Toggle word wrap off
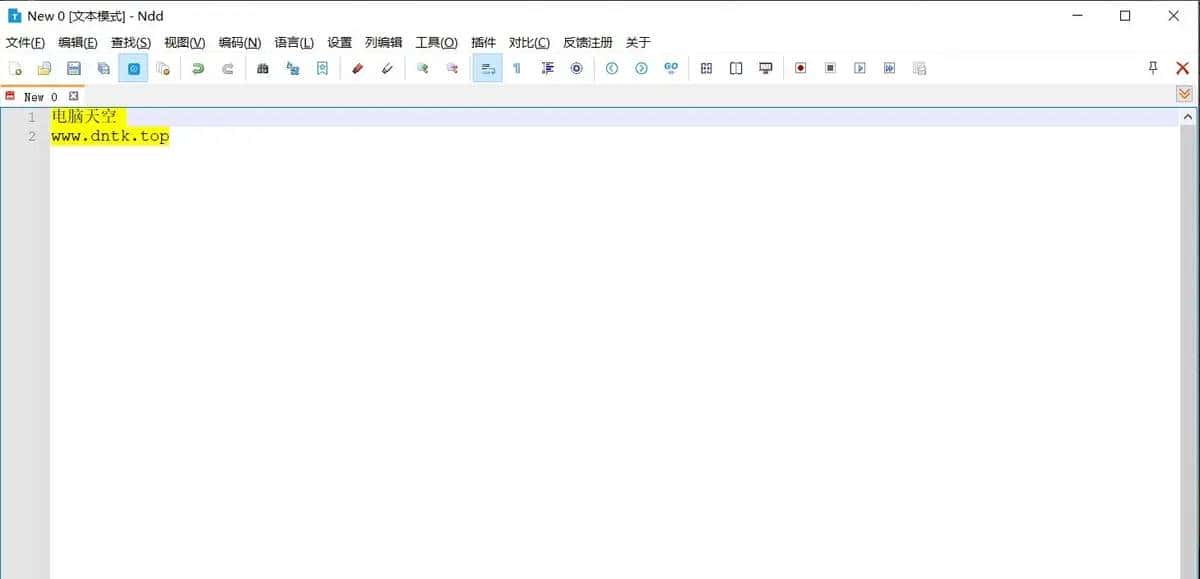The image size is (1200, 579). click(x=487, y=68)
